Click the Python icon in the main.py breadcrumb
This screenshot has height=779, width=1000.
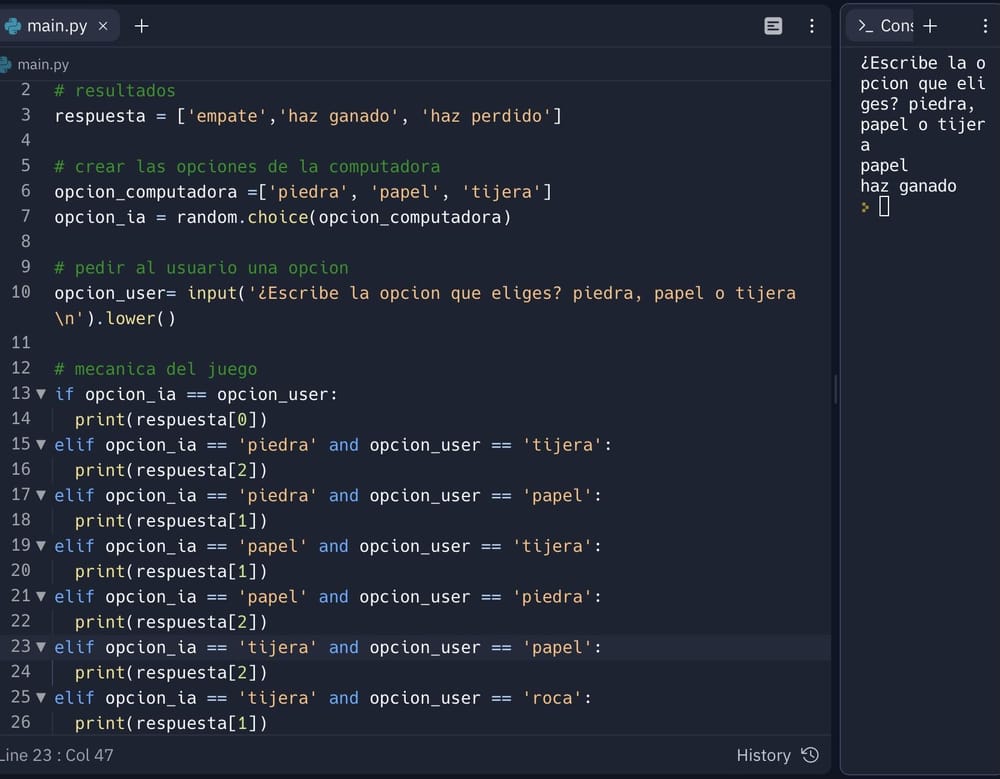[x=7, y=64]
